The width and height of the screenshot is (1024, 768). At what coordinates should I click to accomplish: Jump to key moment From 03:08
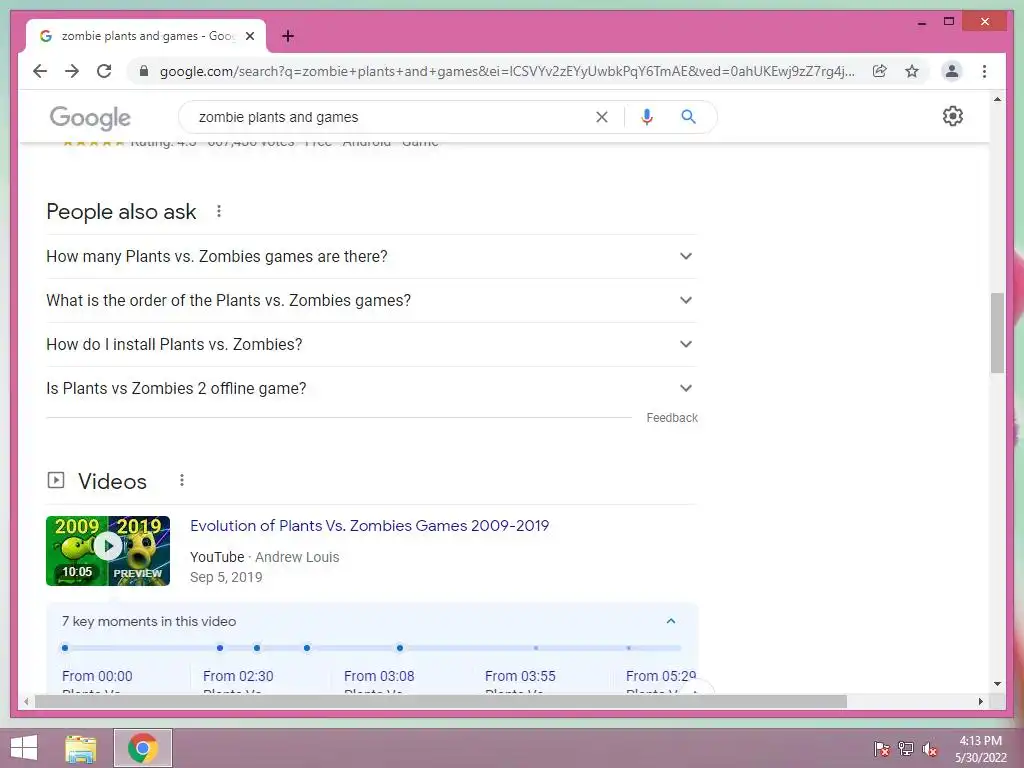(379, 677)
